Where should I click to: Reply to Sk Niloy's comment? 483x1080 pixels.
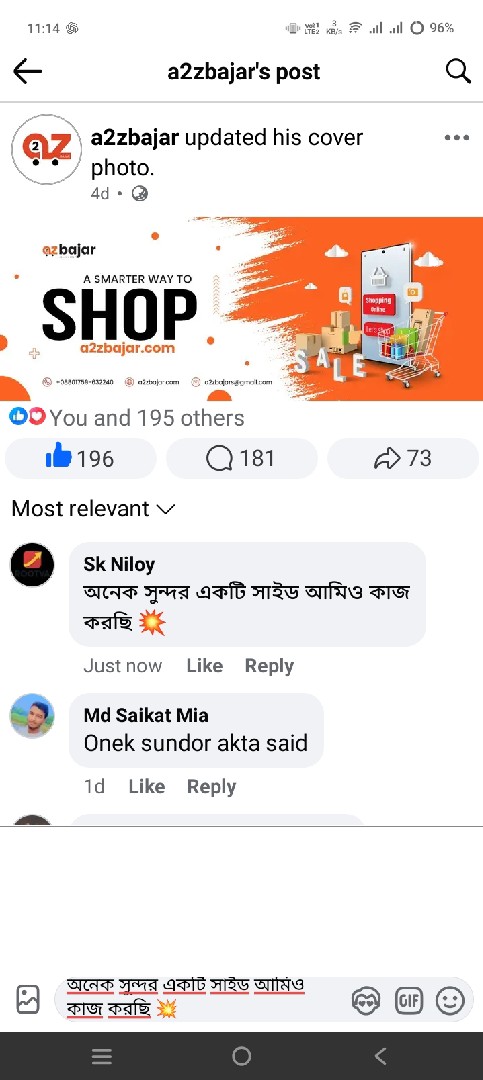pyautogui.click(x=269, y=666)
